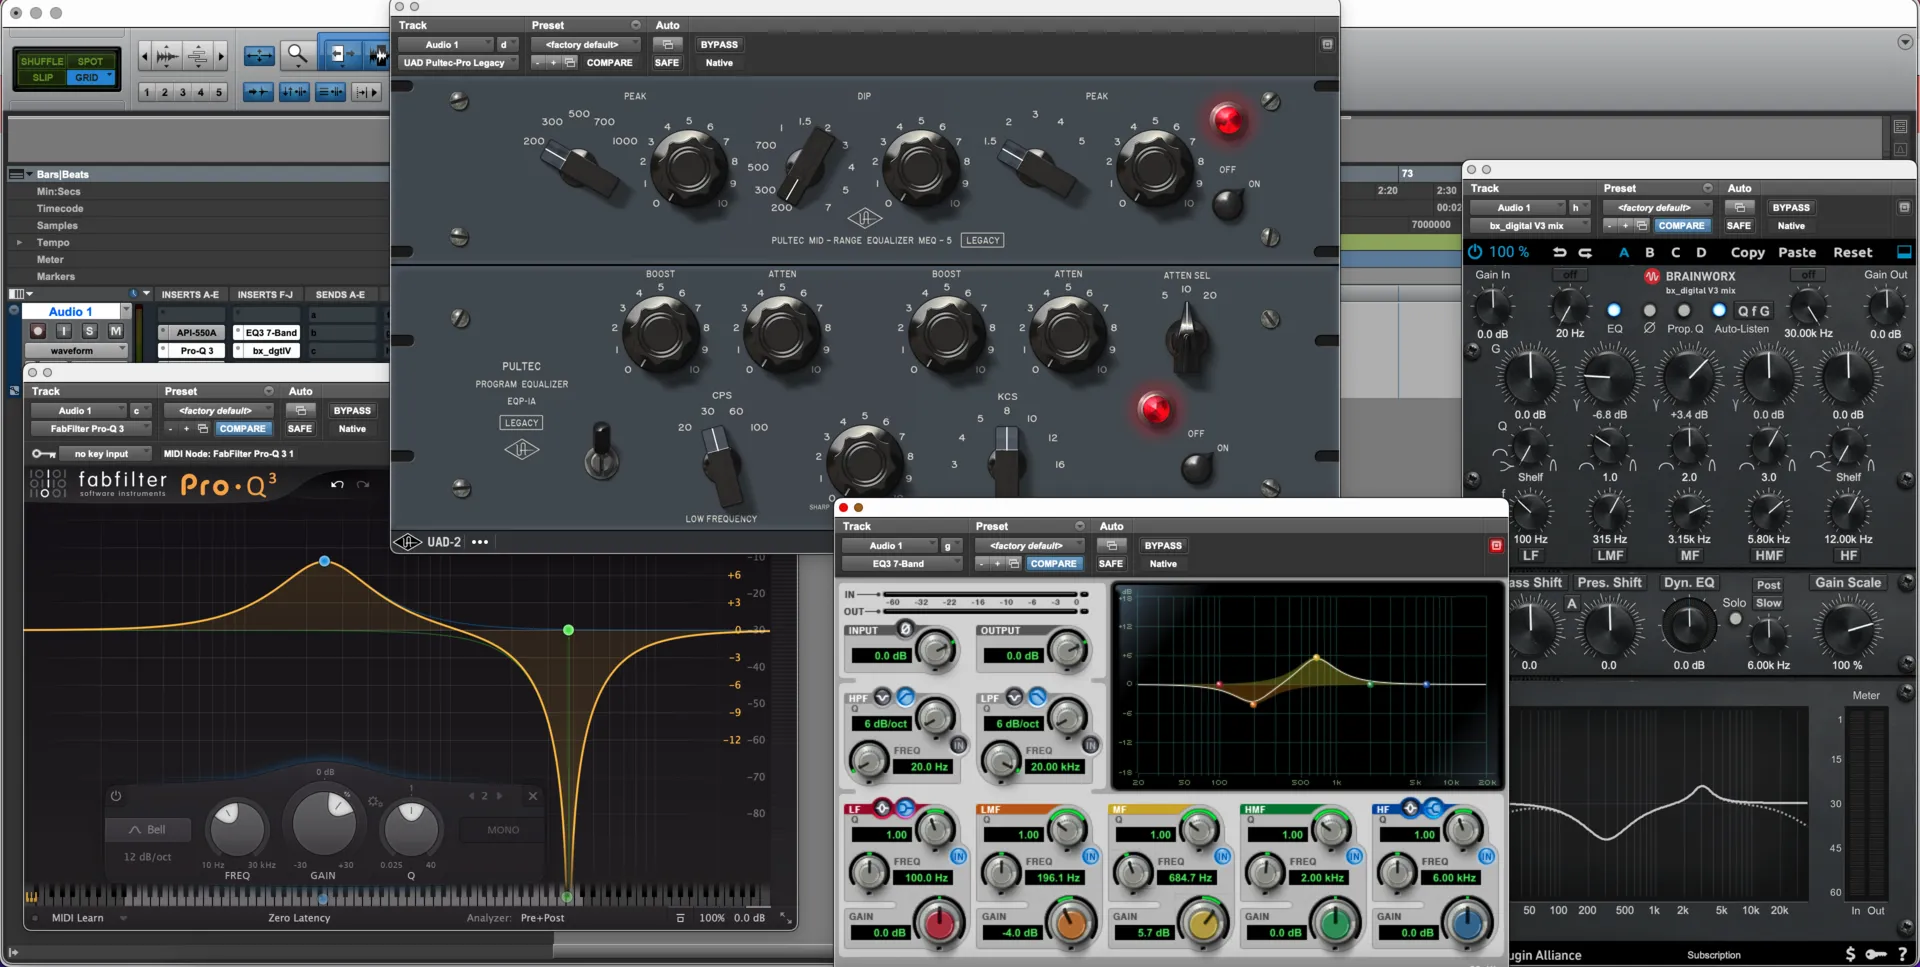Solo the Audio 1 track
Viewport: 1920px width, 967px height.
pyautogui.click(x=89, y=331)
